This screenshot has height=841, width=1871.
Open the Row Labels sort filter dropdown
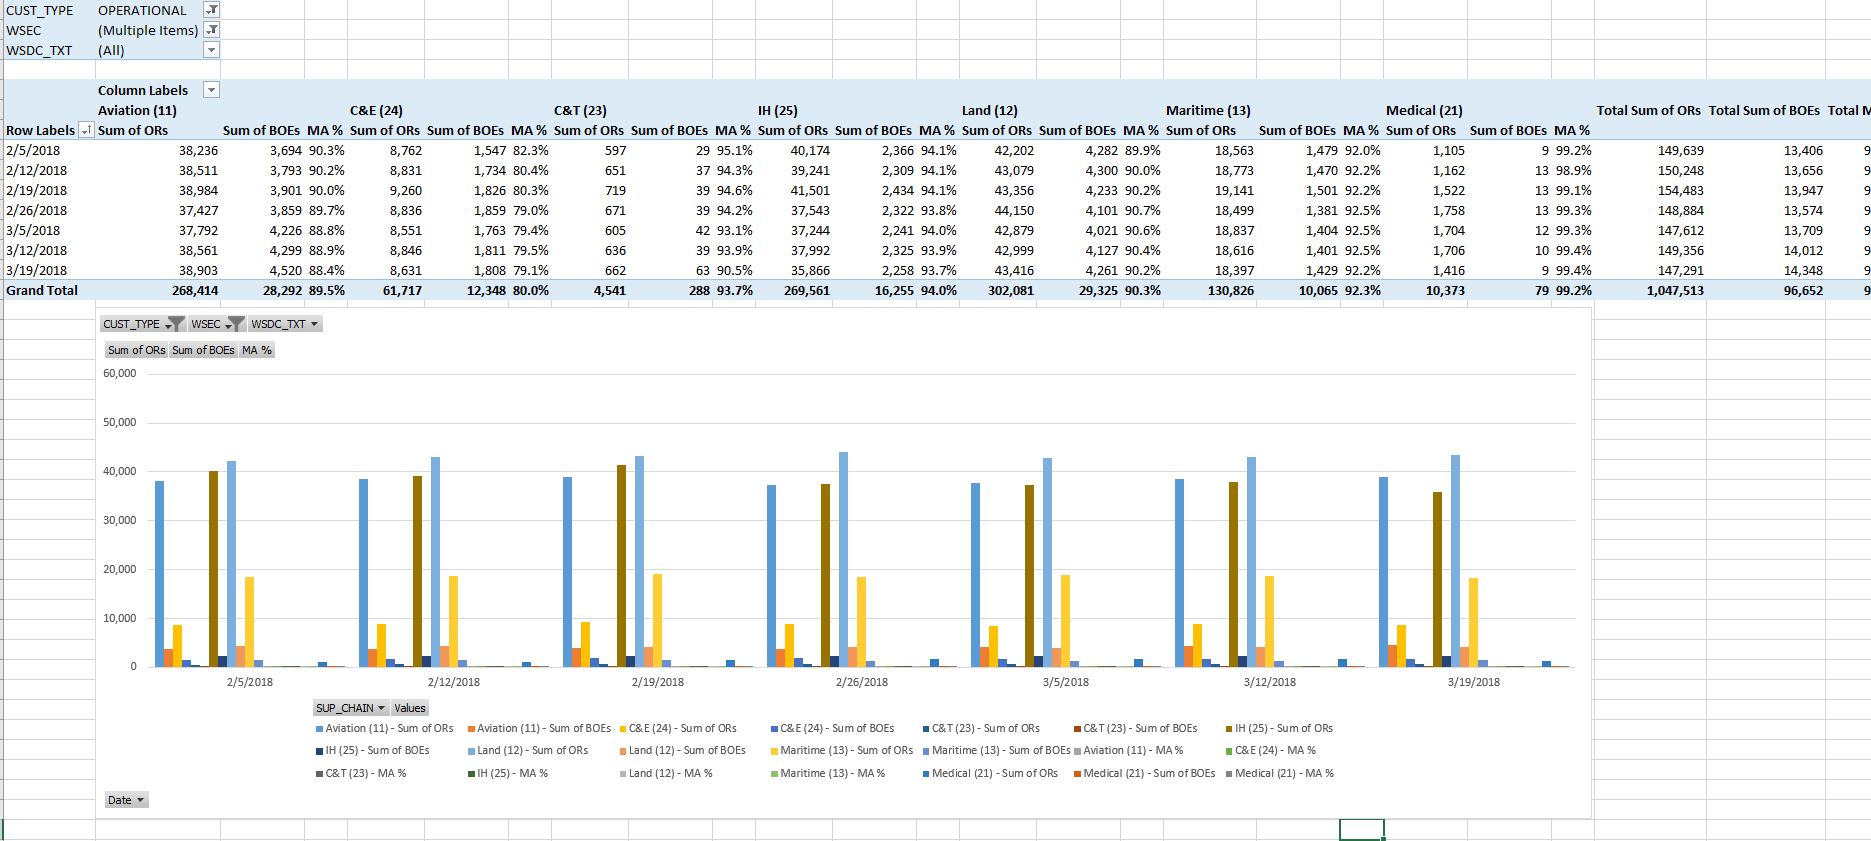[86, 130]
